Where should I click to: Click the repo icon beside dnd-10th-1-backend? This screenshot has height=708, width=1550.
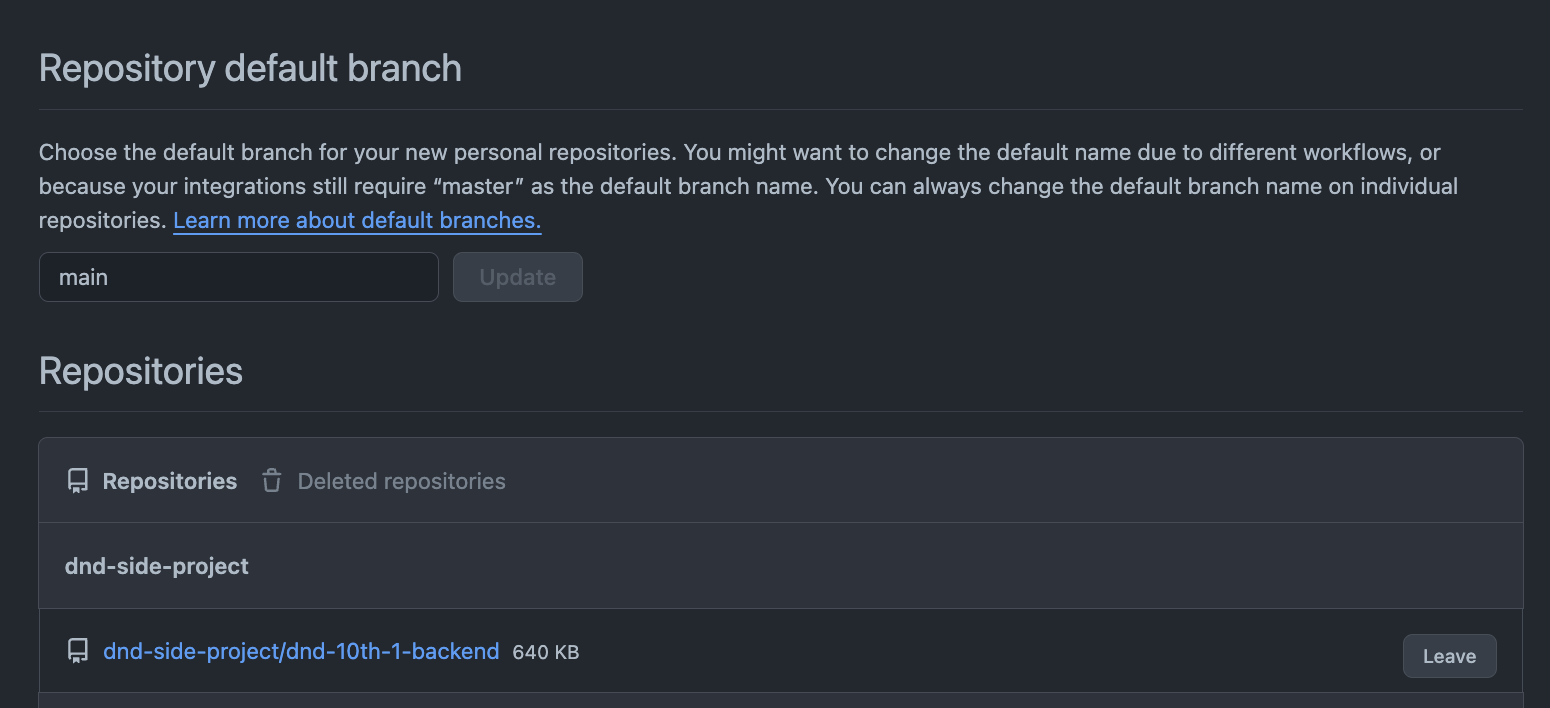(x=78, y=652)
